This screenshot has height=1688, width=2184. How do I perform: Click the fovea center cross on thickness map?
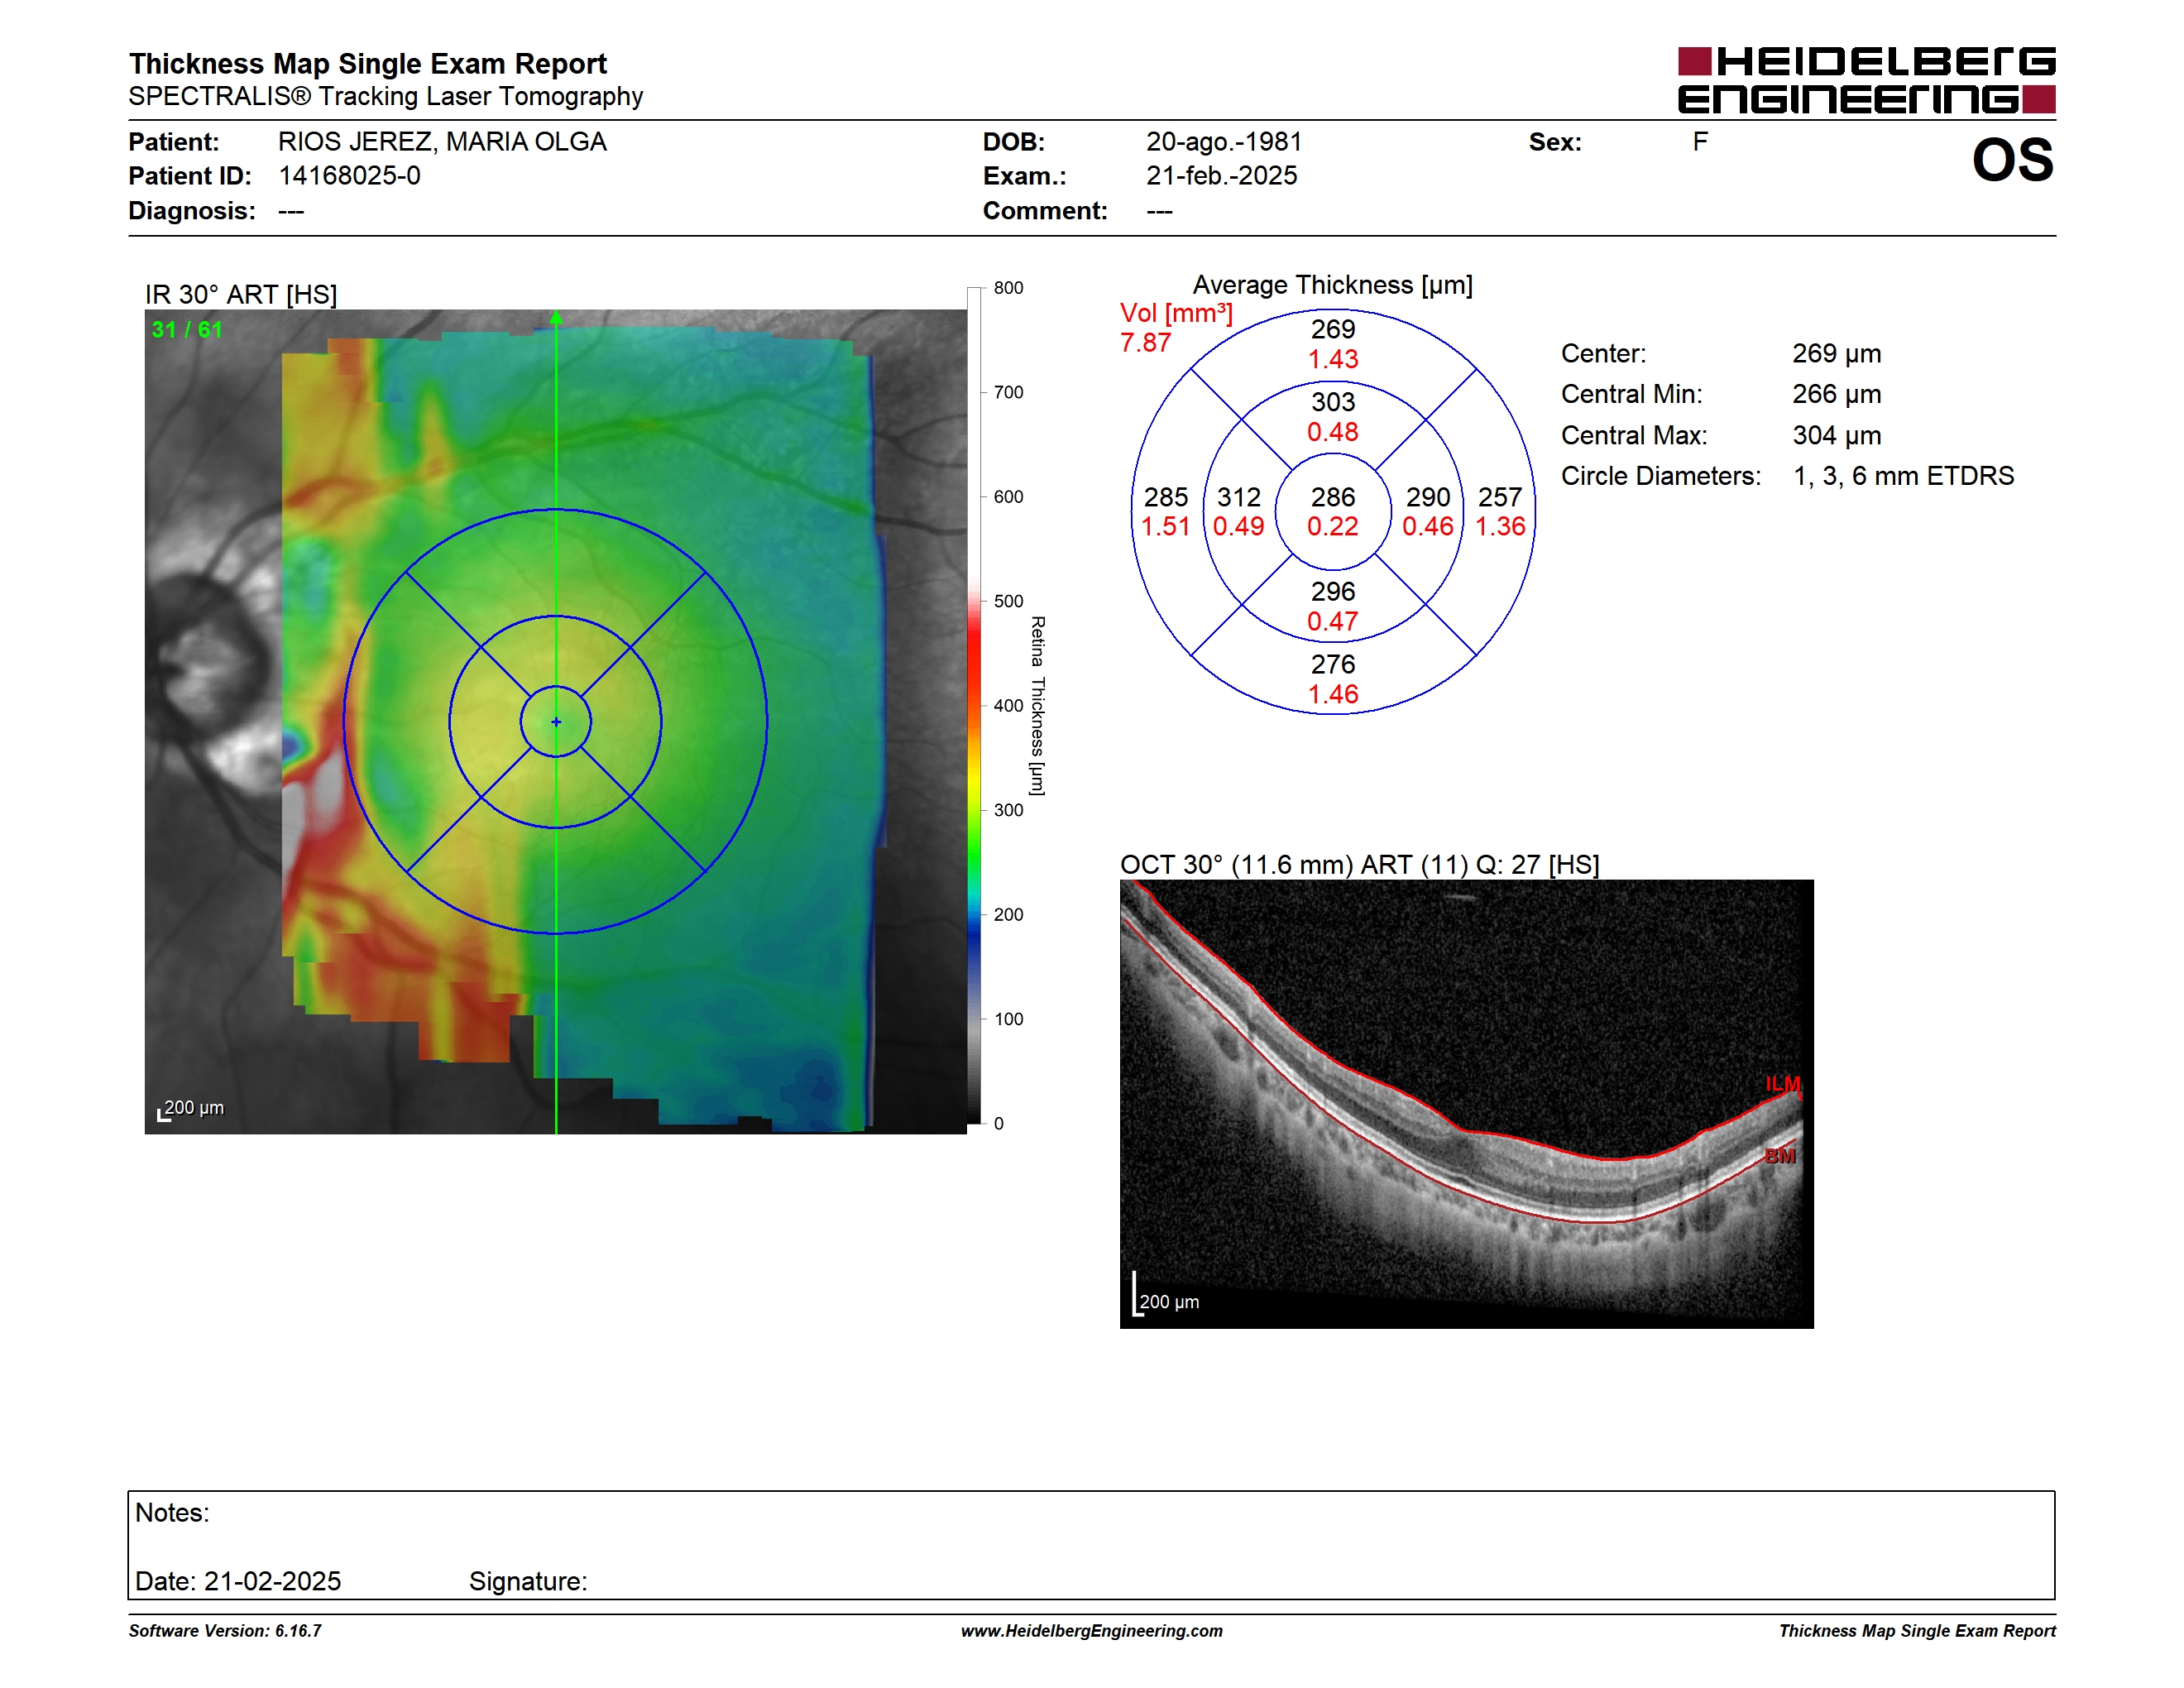click(x=556, y=721)
